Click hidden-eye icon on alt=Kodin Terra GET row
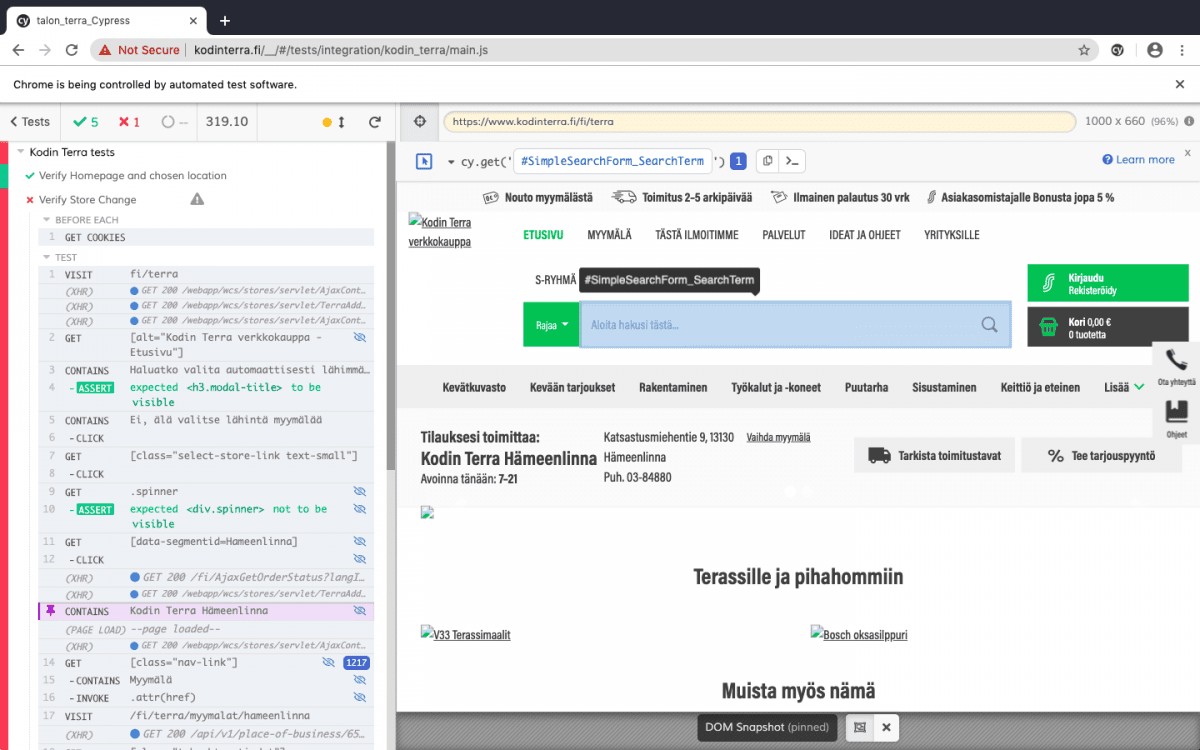Screen dimensions: 1200x750 tap(360, 339)
